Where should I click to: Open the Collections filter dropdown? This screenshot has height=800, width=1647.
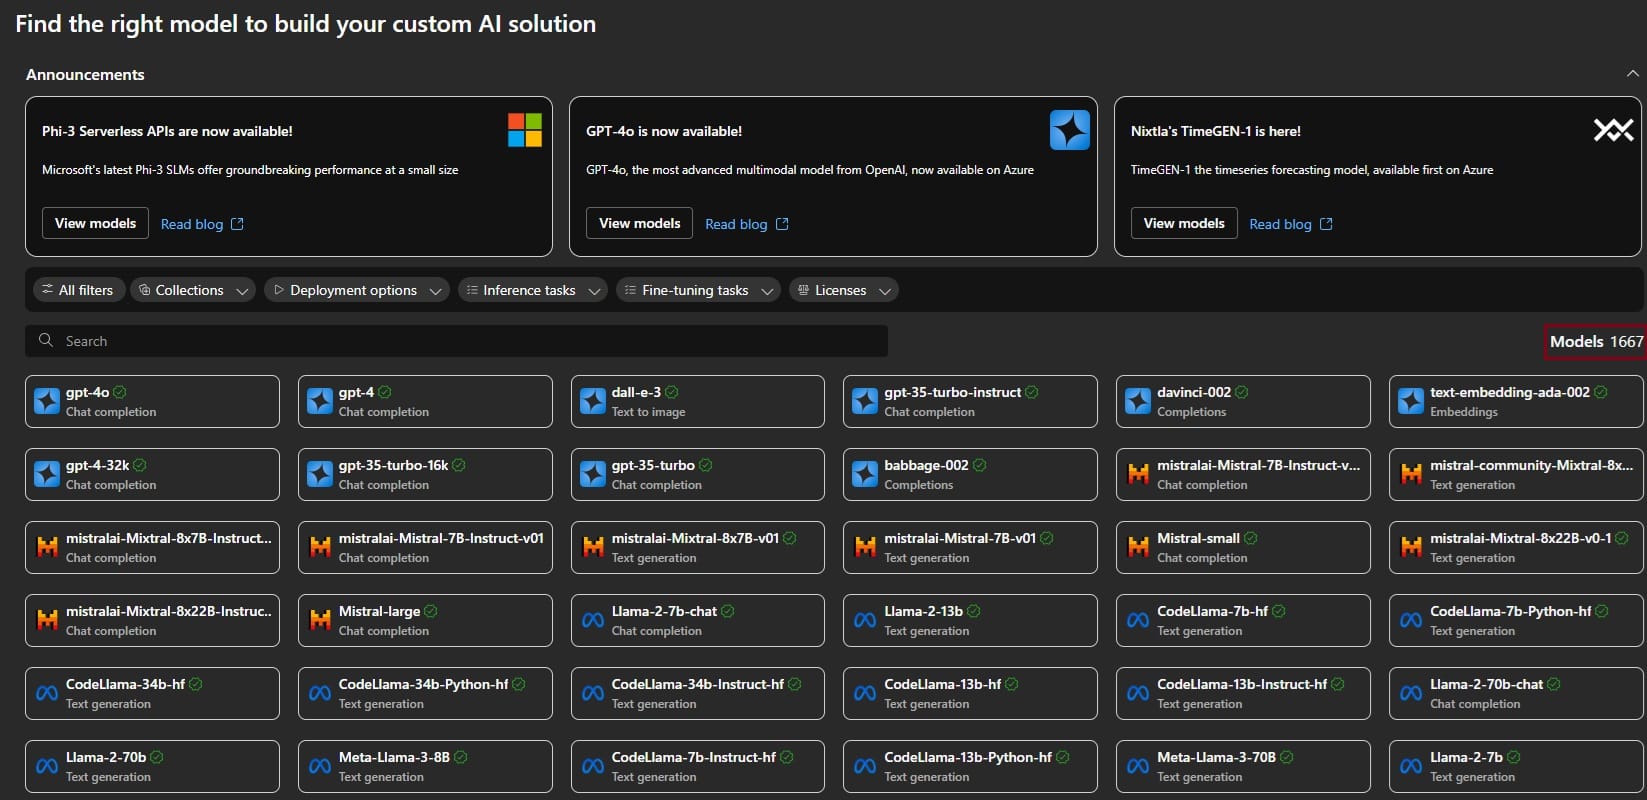click(193, 290)
